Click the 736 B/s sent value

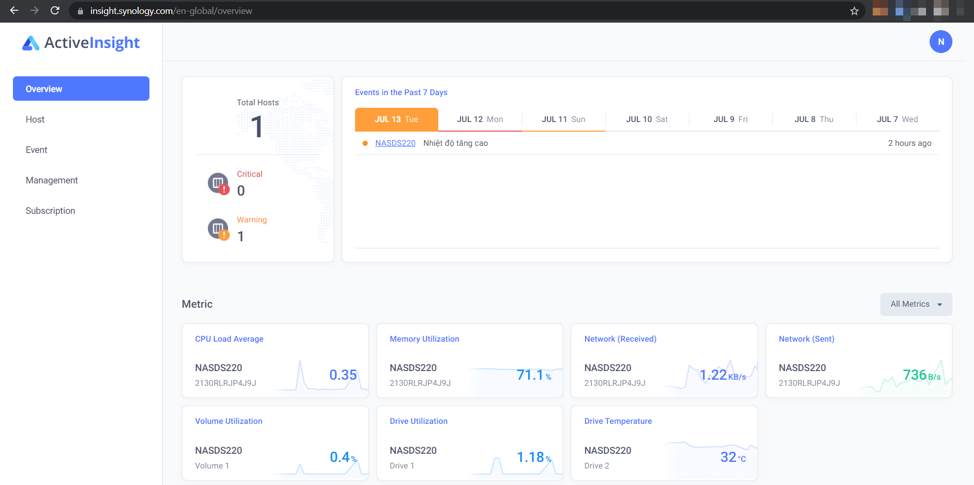(x=922, y=375)
